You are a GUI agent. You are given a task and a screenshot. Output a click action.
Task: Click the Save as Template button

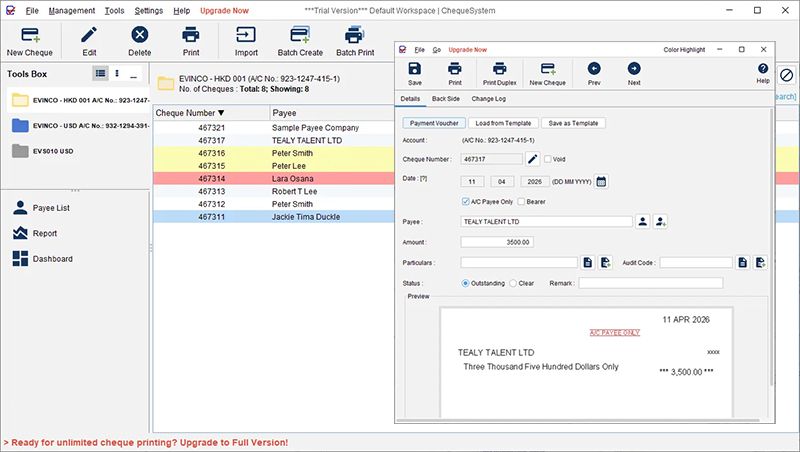pos(573,123)
